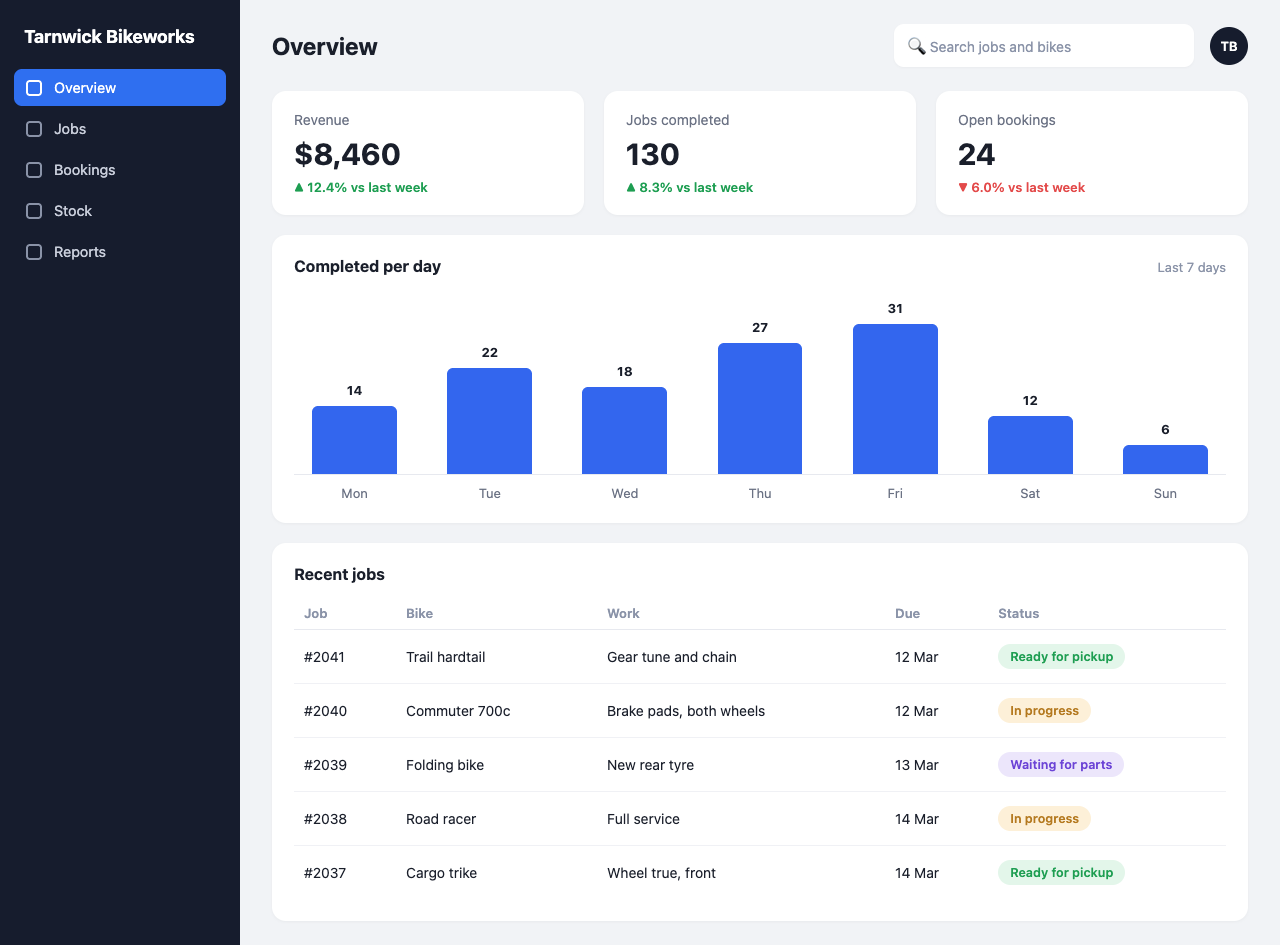Open the Stock page label
The height and width of the screenshot is (945, 1280).
(x=73, y=211)
